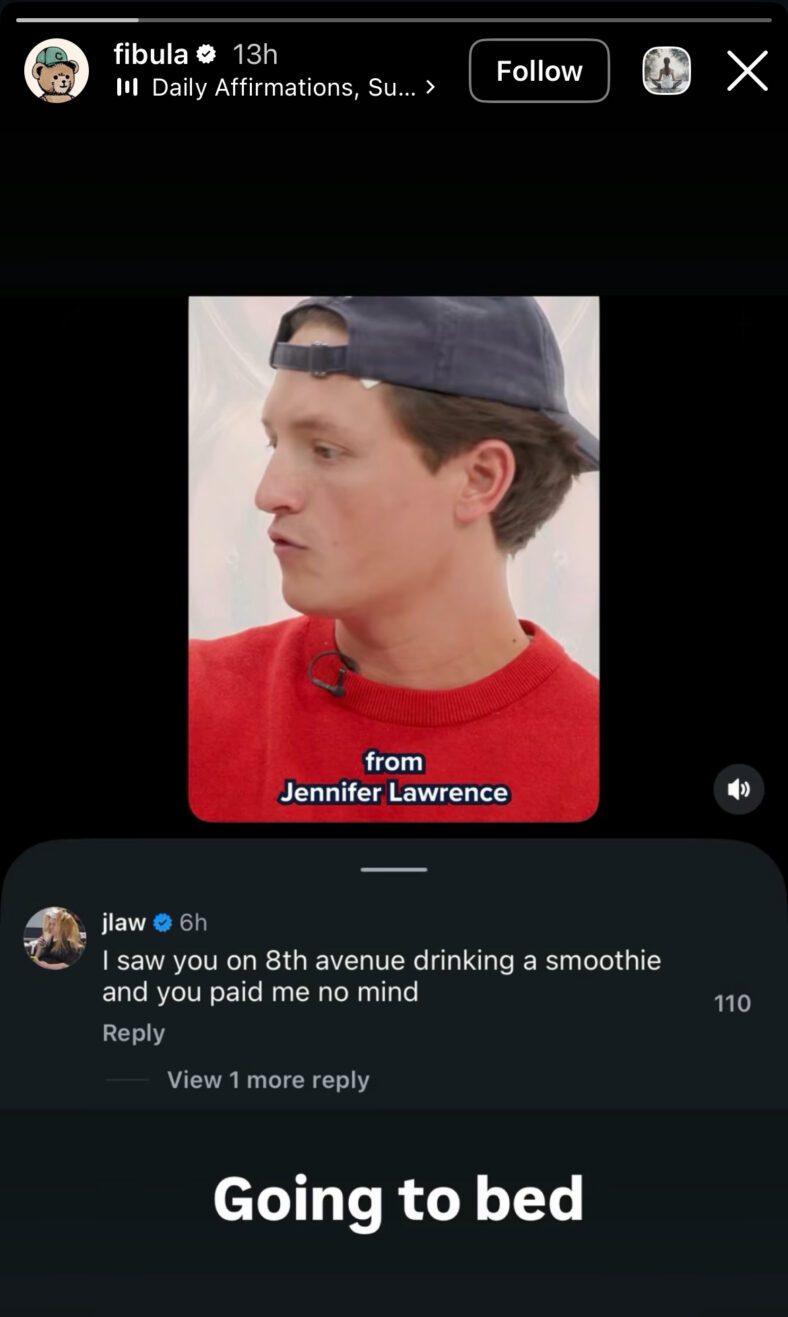This screenshot has width=788, height=1317.
Task: Close the story with the X
Action: (x=747, y=71)
